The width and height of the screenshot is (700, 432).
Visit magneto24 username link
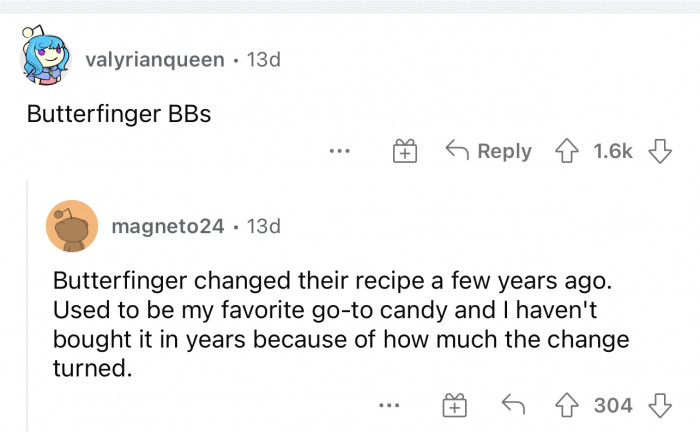(168, 227)
